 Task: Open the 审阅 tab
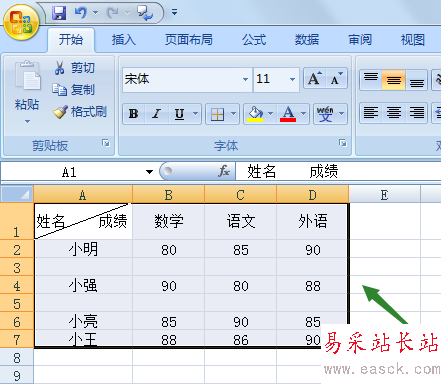360,40
